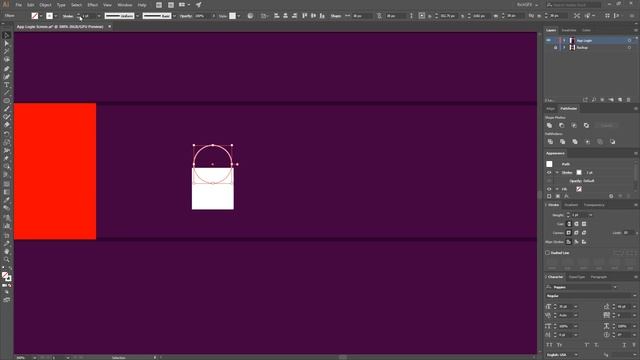Toggle lock on the Backup layer
This screenshot has width=640, height=360.
tap(556, 48)
